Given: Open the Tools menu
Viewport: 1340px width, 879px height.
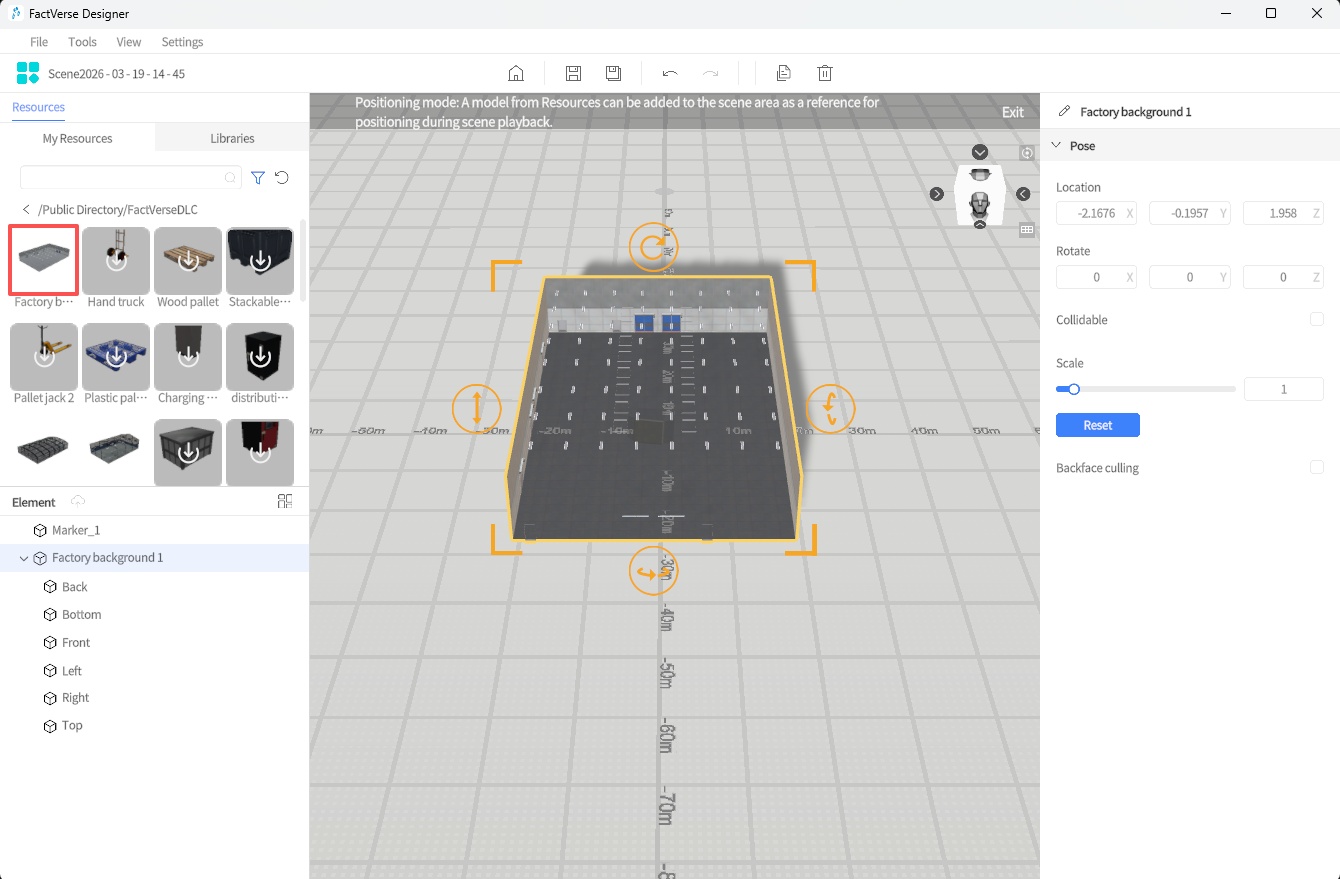Looking at the screenshot, I should 82,41.
